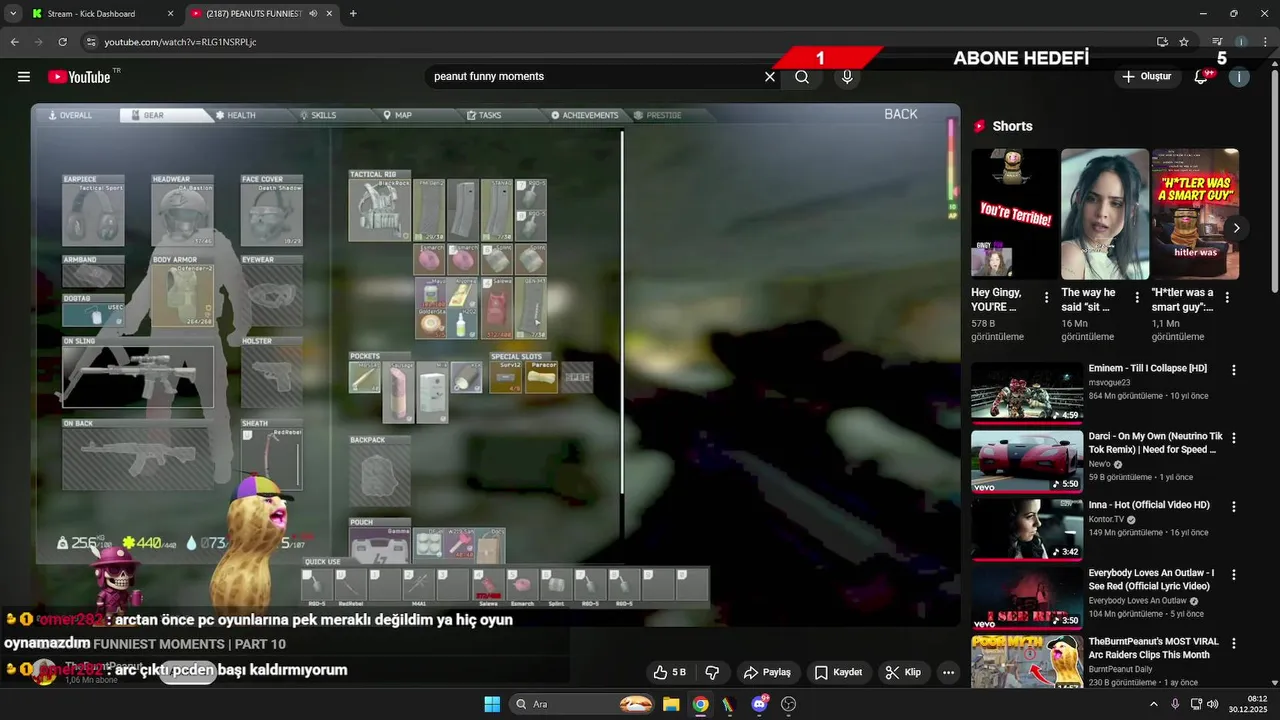Screen dimensions: 1280x720
Task: Close the Kick Dashboard tab
Action: 170,14
